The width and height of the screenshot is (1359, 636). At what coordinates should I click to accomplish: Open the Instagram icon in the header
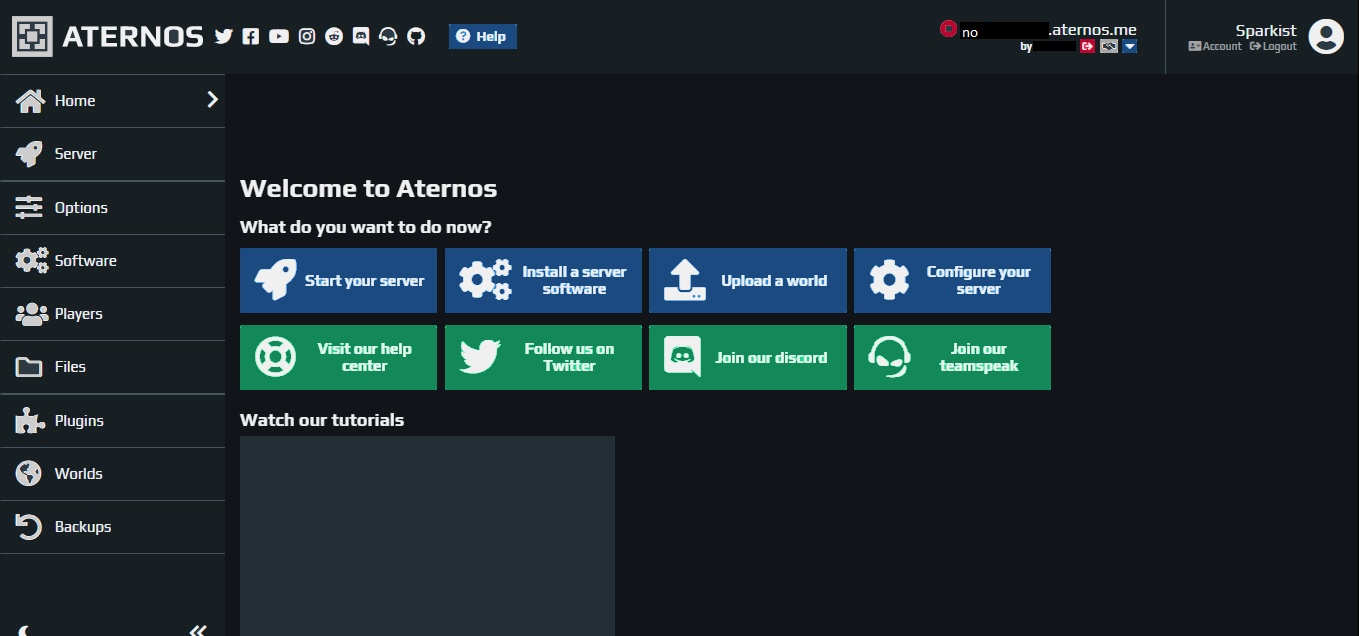click(307, 36)
